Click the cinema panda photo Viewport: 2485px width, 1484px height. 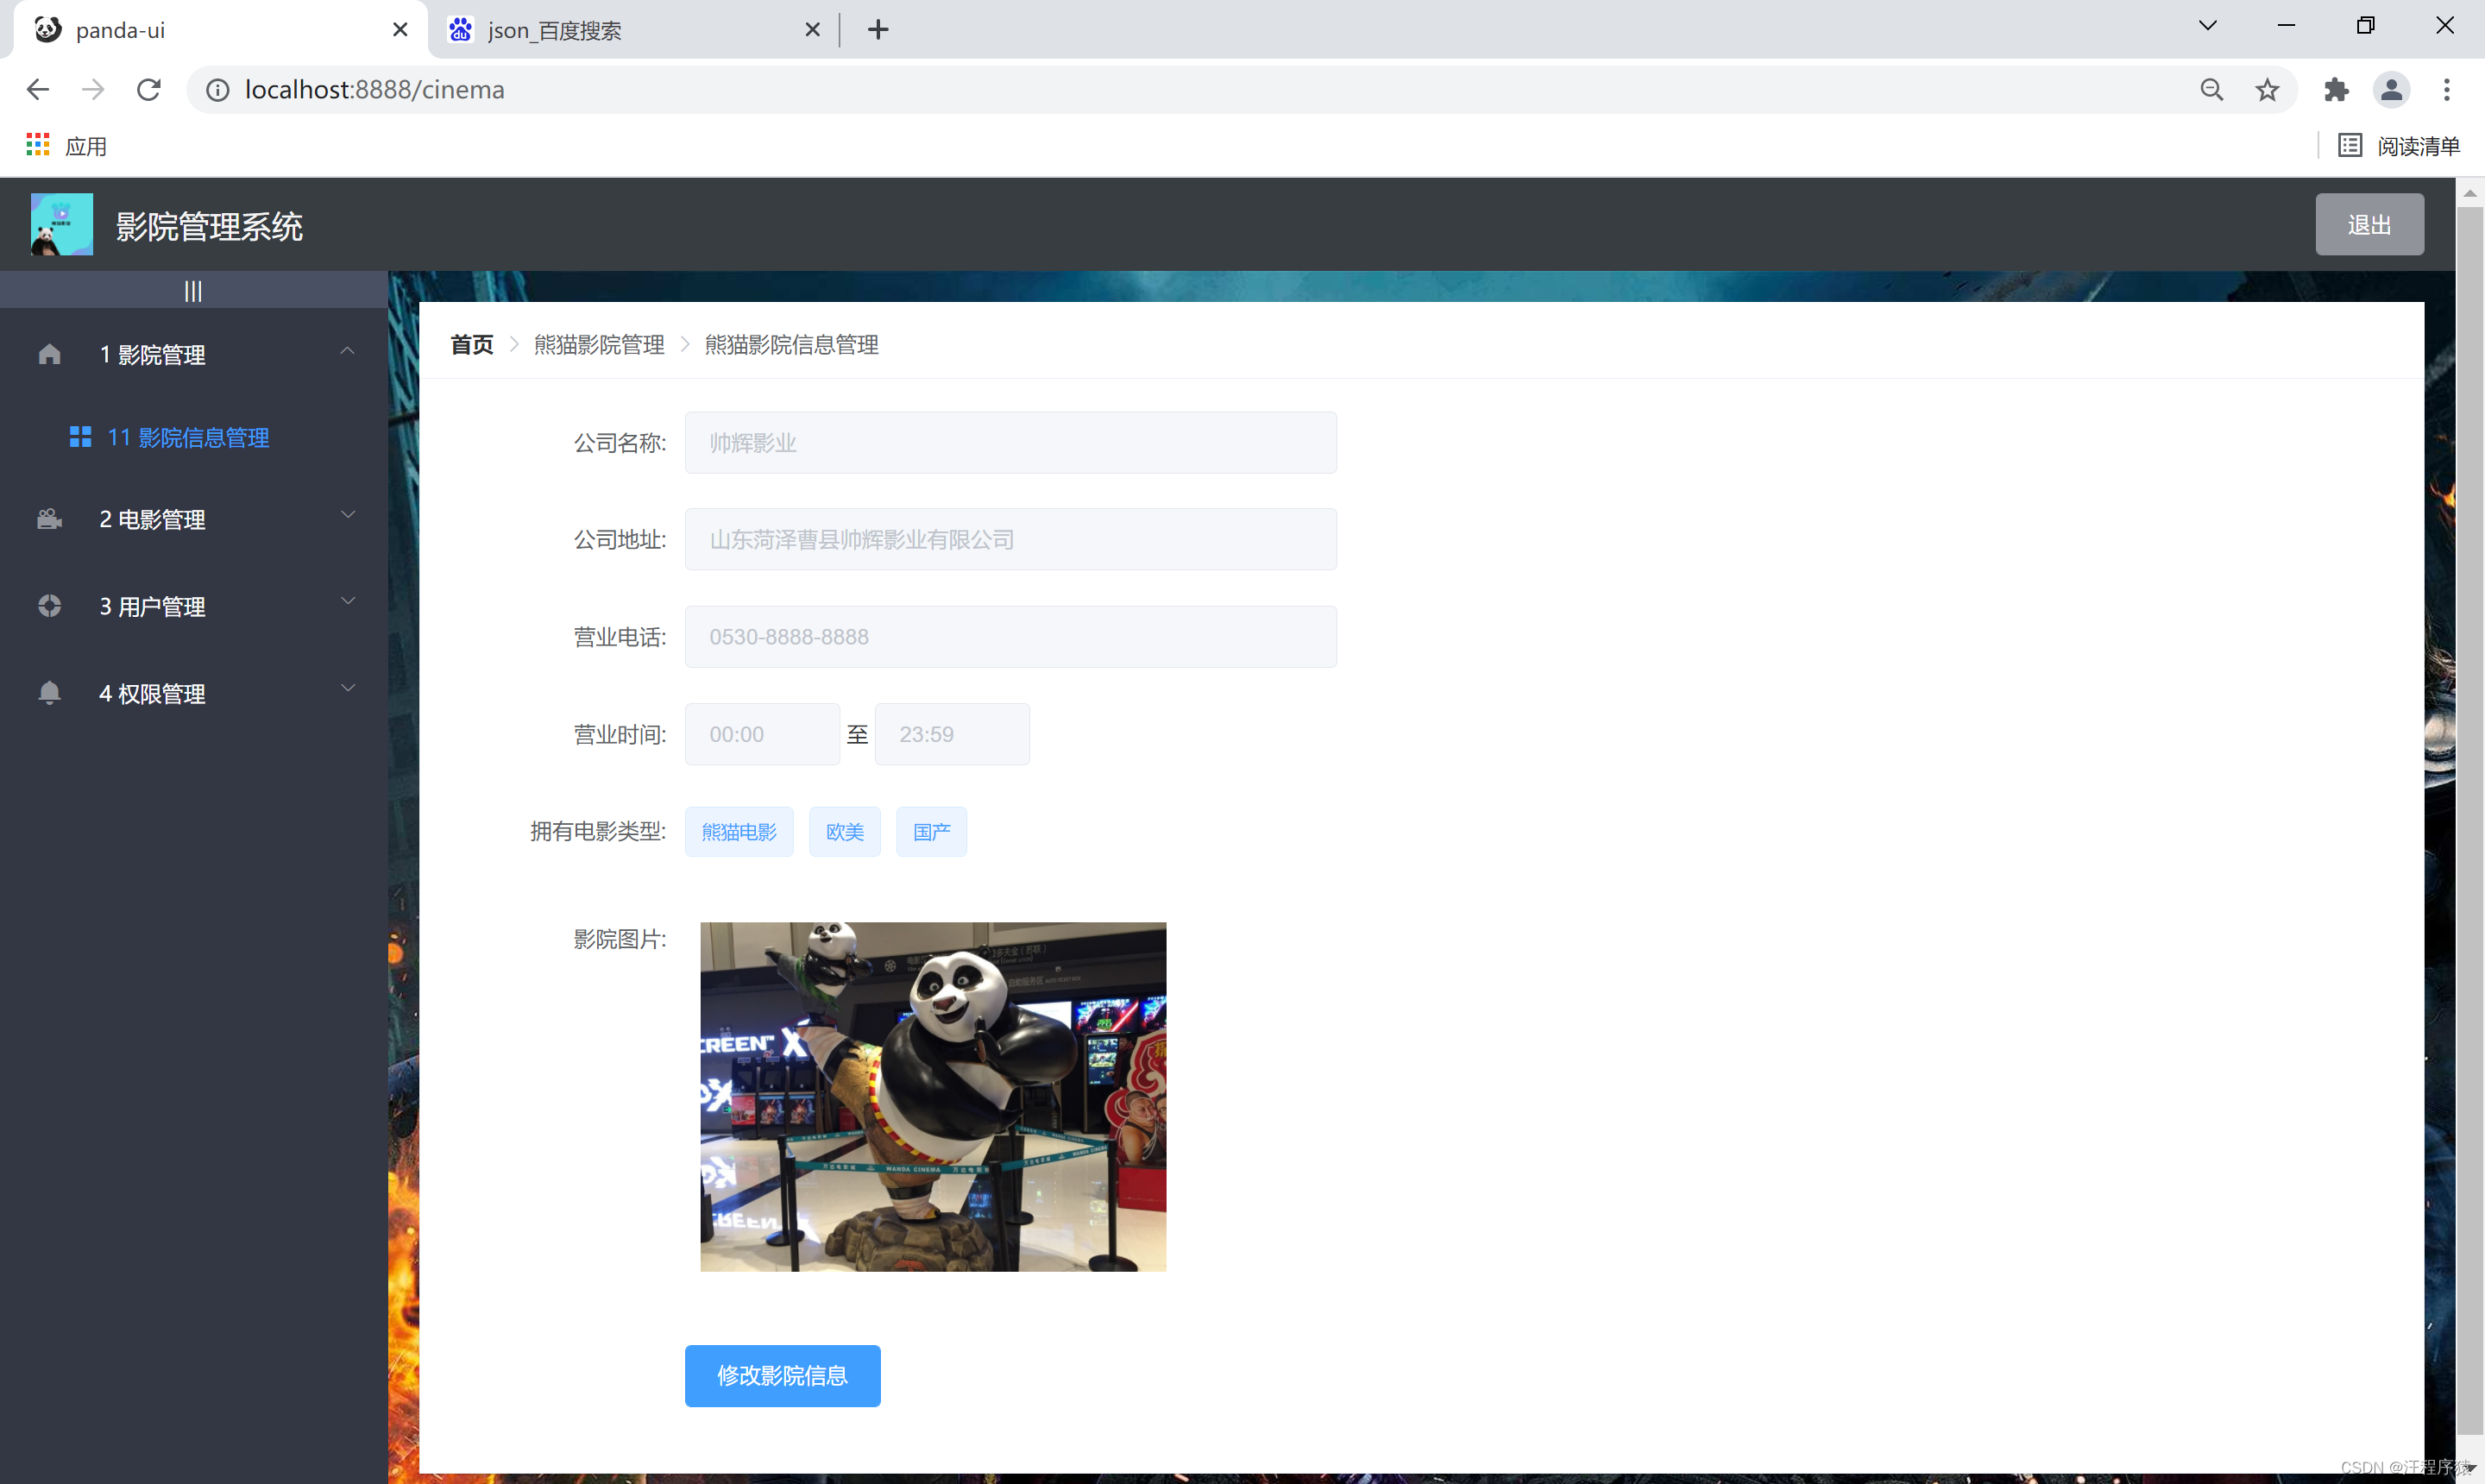point(933,1096)
